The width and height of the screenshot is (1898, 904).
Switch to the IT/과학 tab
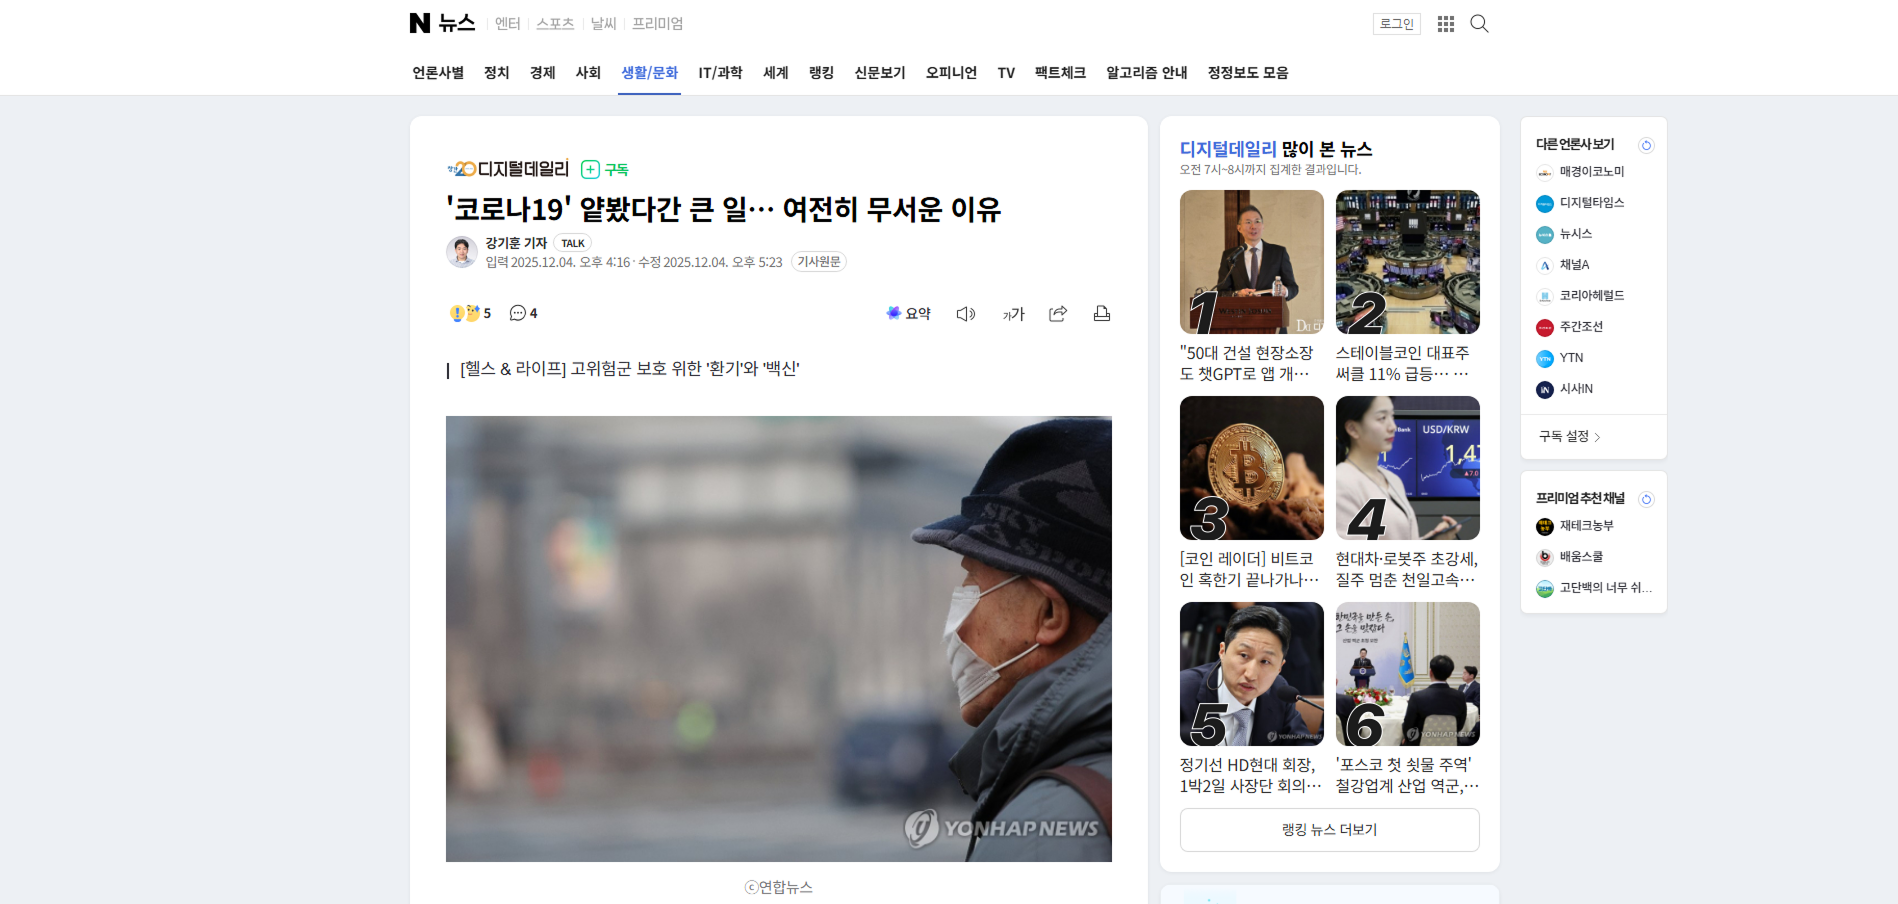tap(720, 73)
